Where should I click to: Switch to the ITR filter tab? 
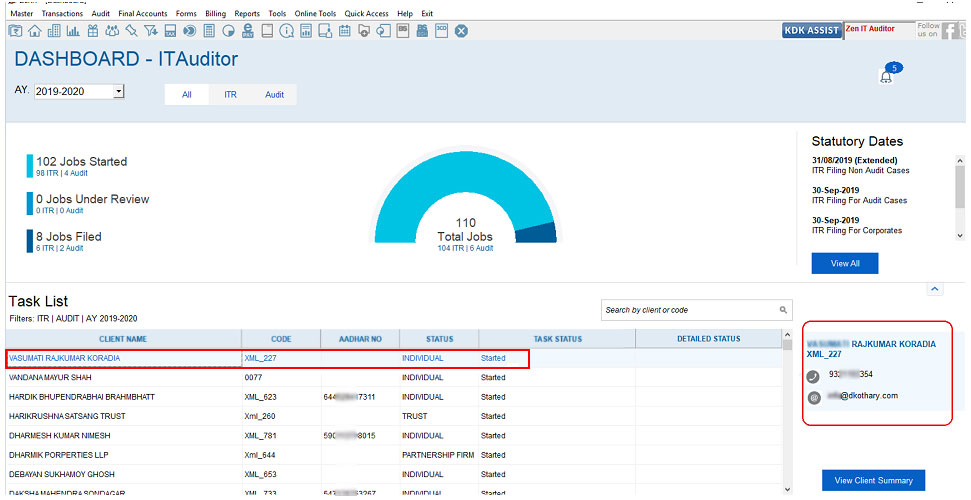pyautogui.click(x=230, y=95)
